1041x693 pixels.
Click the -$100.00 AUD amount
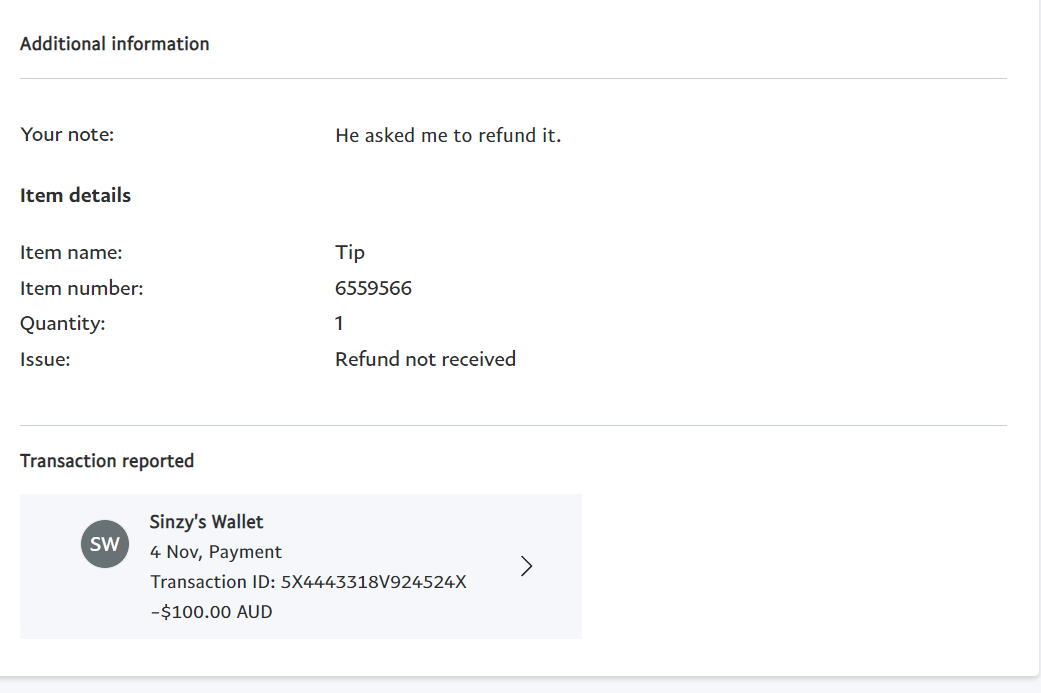click(211, 612)
